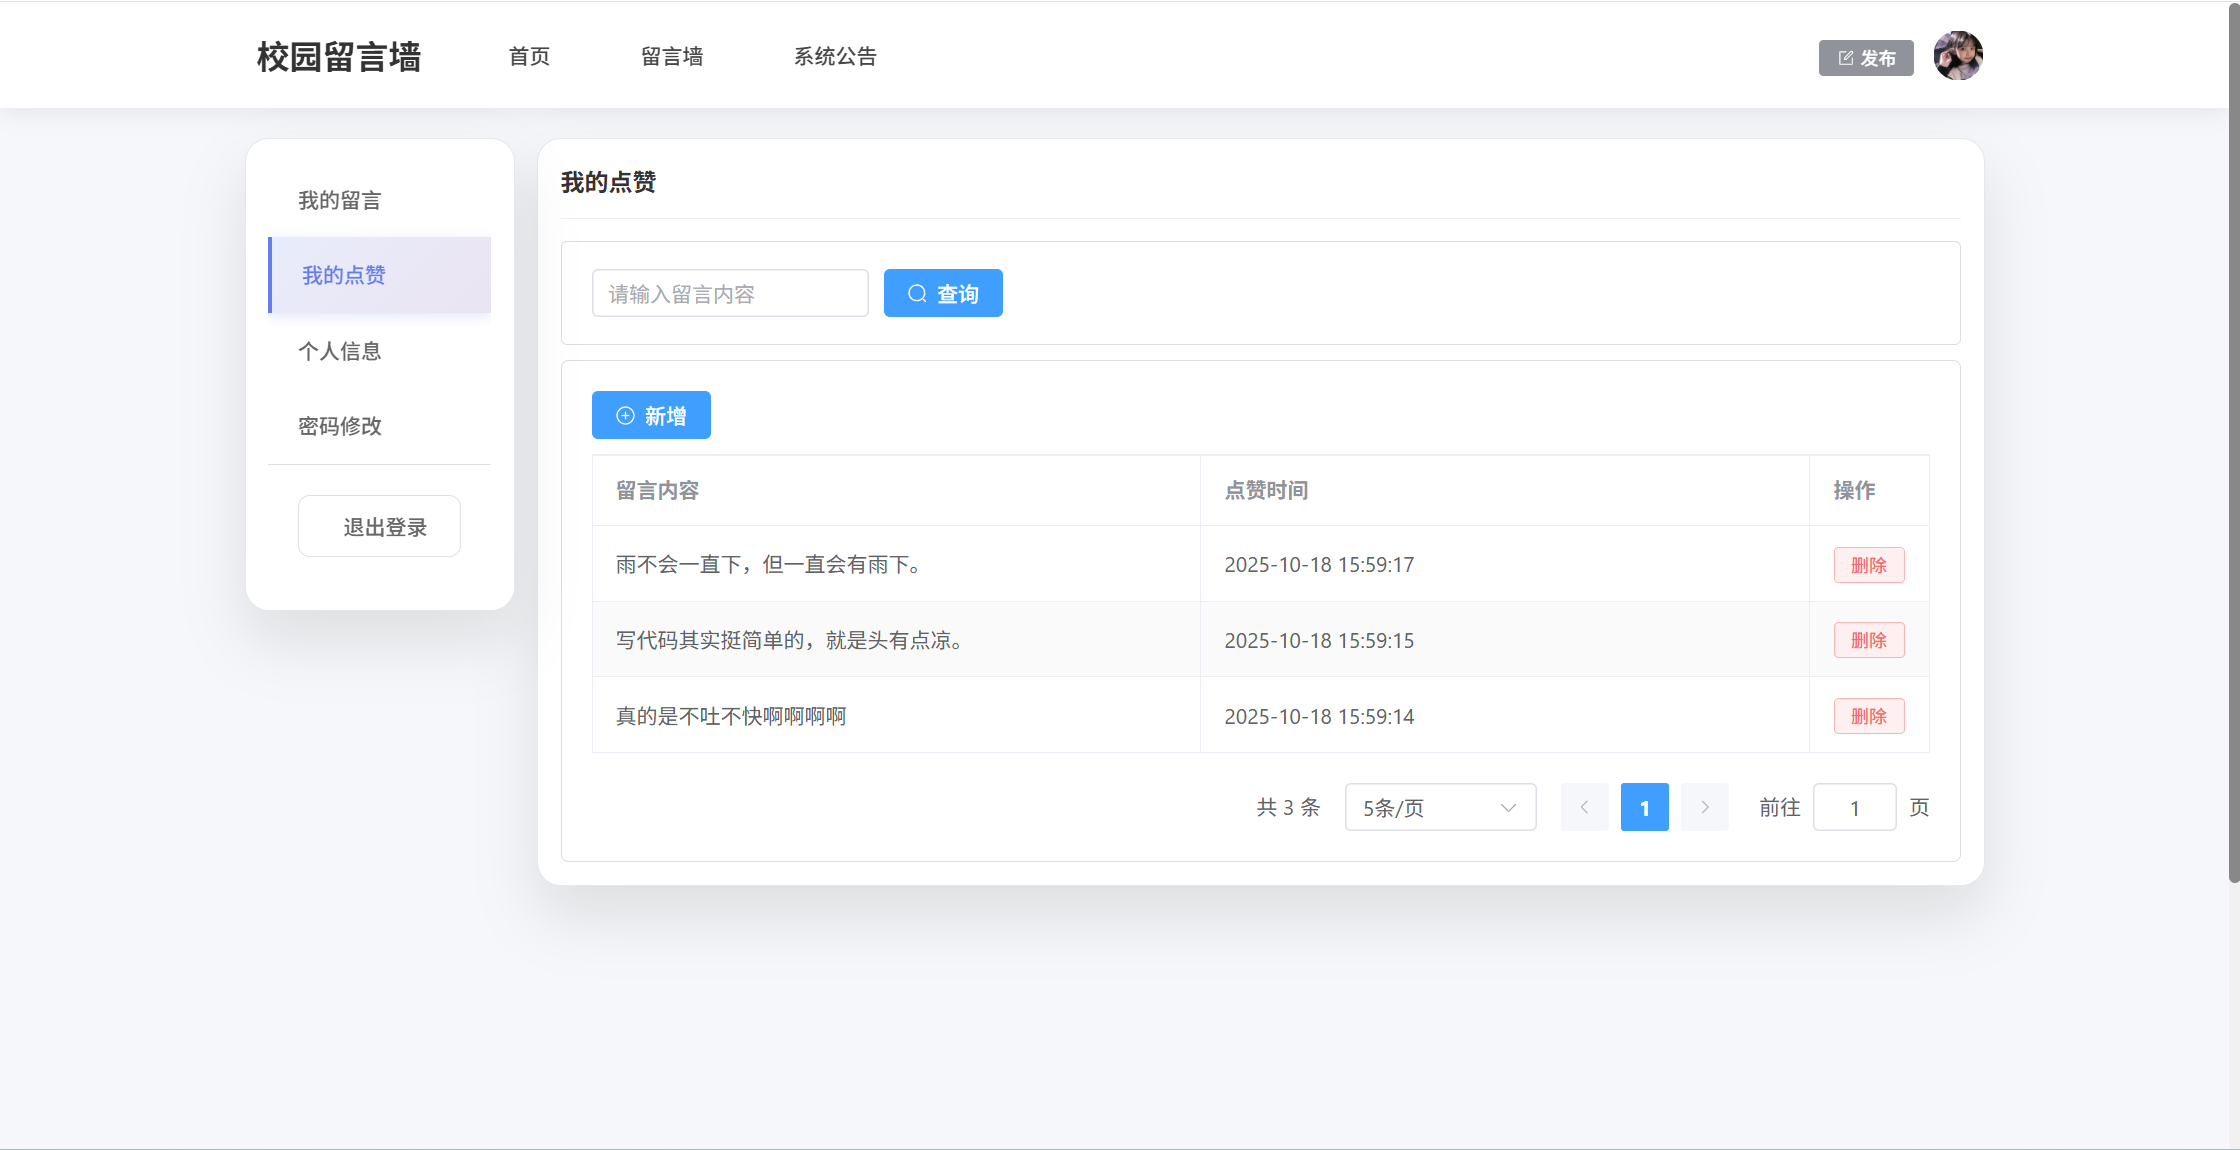
Task: Open 留言墙 in the top navigation
Action: [x=672, y=57]
